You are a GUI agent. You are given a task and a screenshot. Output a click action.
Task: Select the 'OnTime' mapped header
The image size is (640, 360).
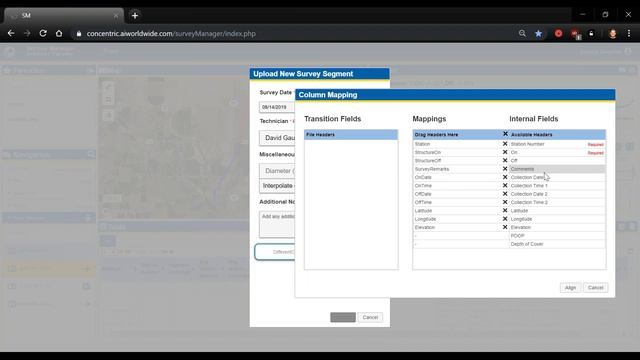click(x=423, y=186)
